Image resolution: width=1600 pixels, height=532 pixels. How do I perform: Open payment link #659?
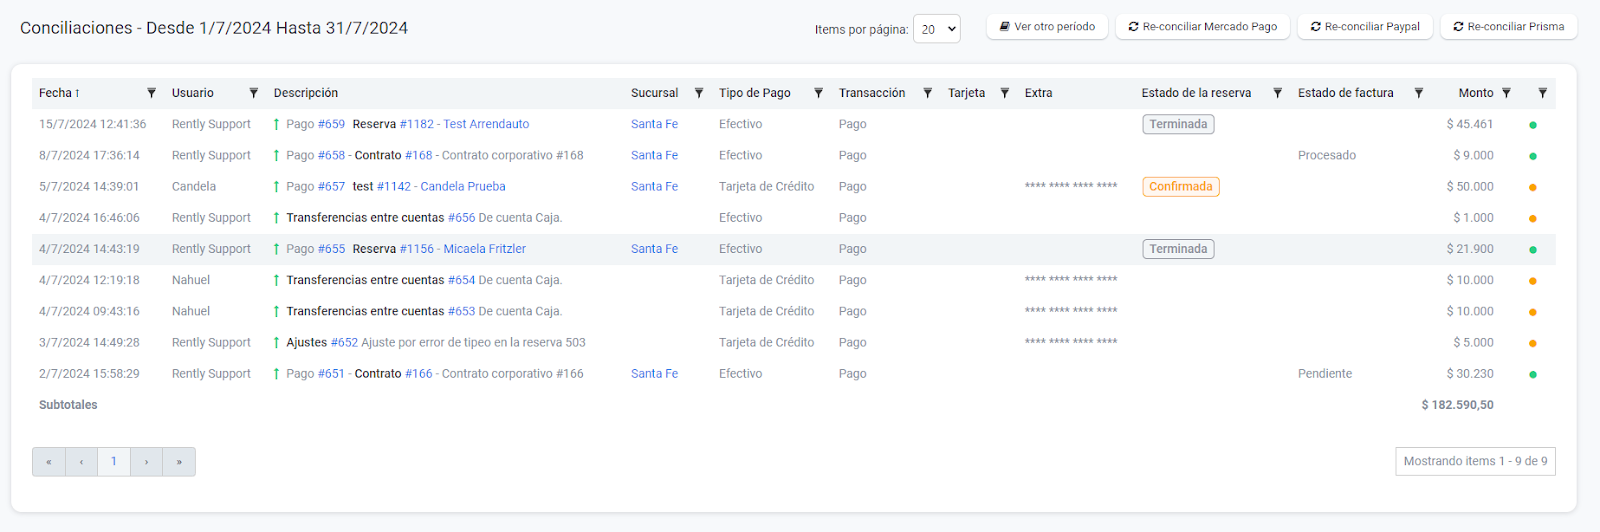[x=331, y=124]
